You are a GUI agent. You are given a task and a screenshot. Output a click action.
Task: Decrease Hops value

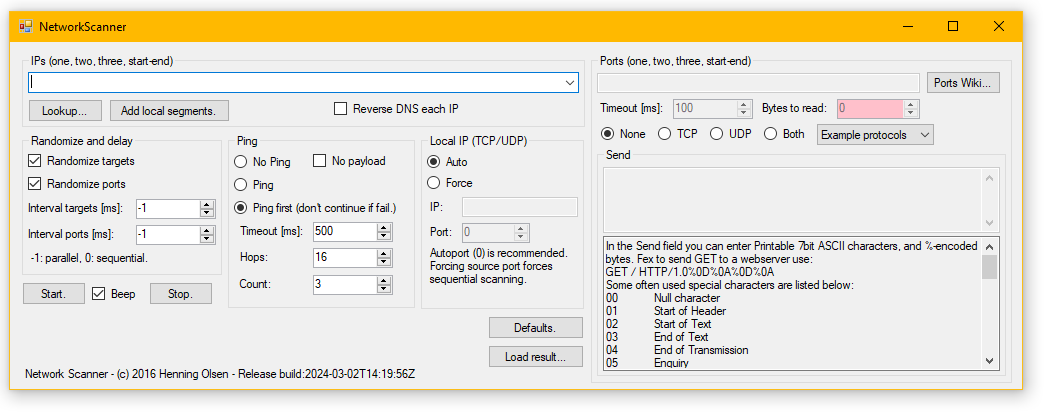[x=384, y=262]
